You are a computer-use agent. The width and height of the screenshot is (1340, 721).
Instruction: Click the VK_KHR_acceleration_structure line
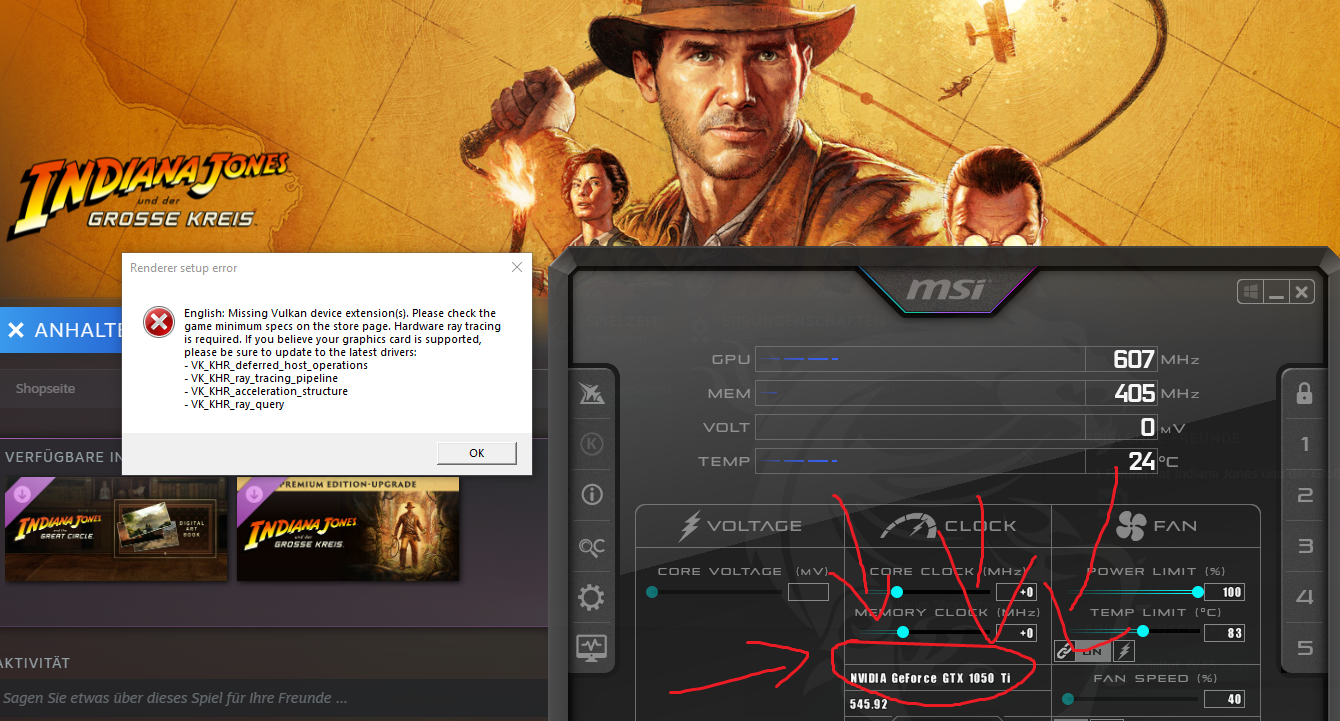click(266, 392)
